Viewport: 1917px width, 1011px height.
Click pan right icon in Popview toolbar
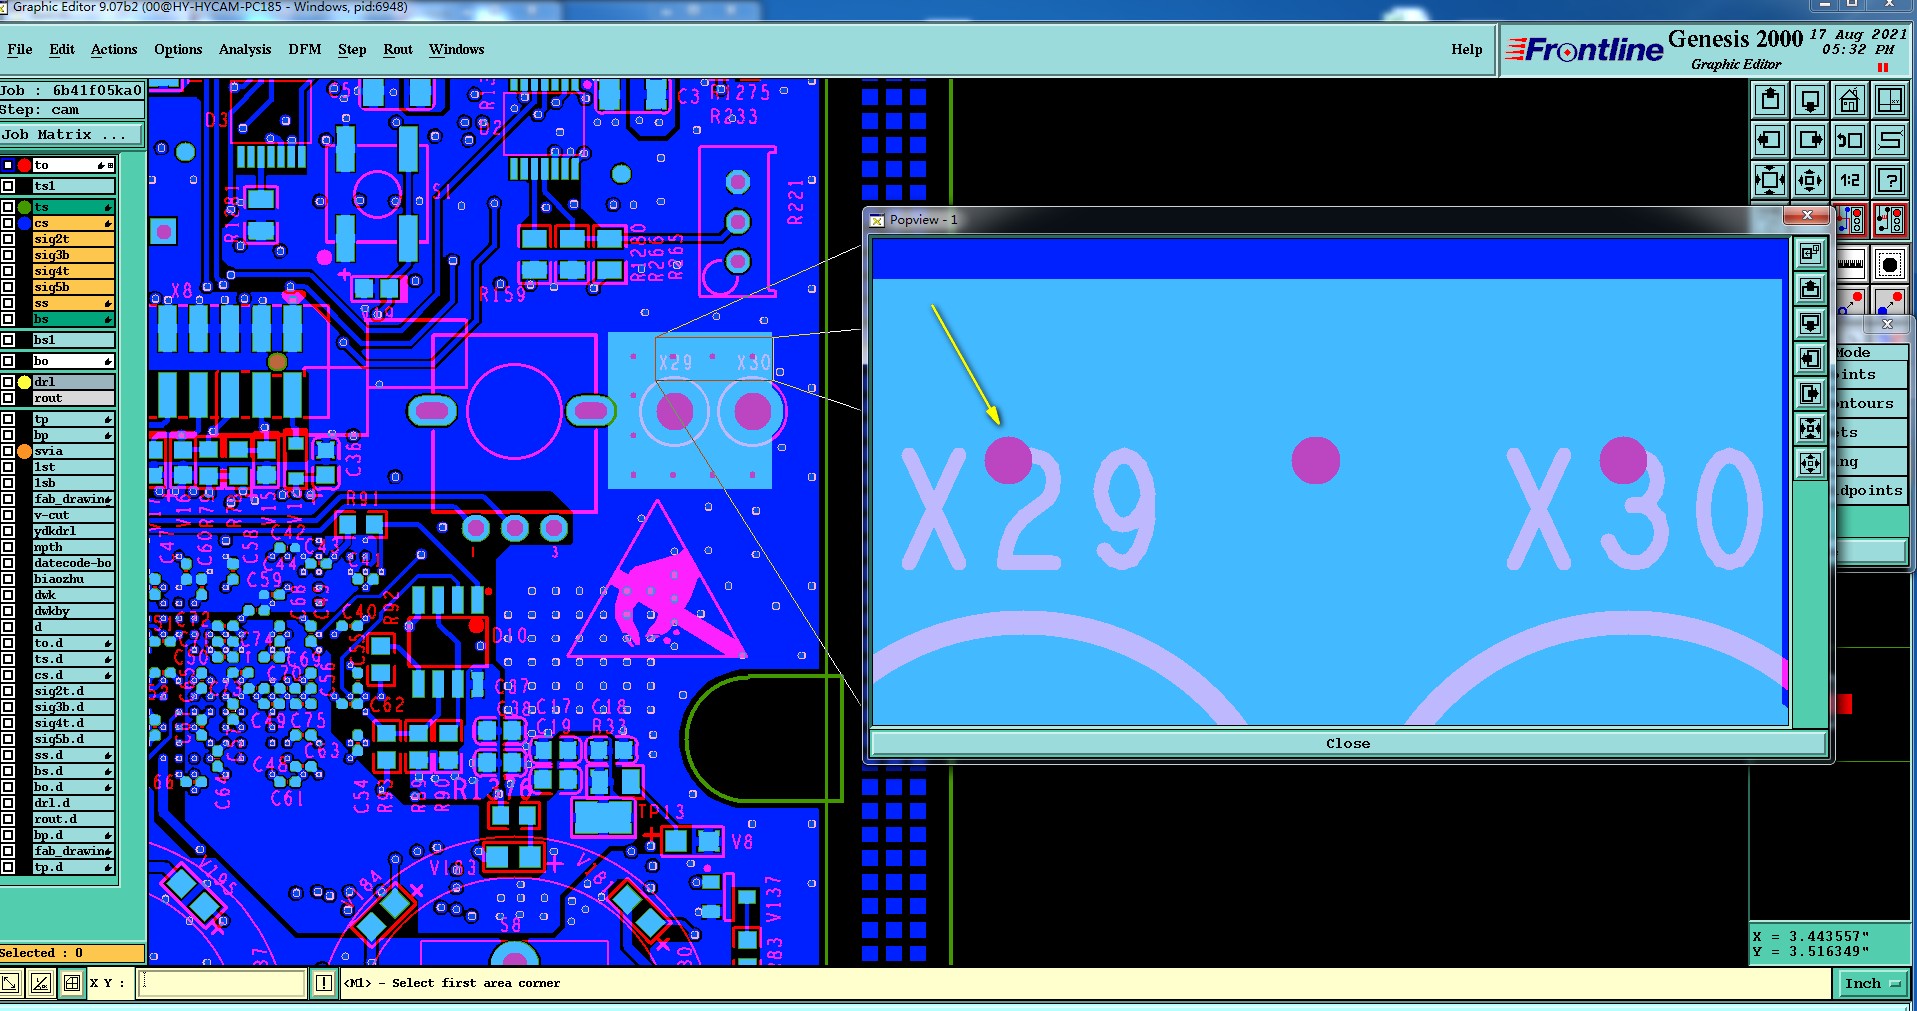[1810, 394]
